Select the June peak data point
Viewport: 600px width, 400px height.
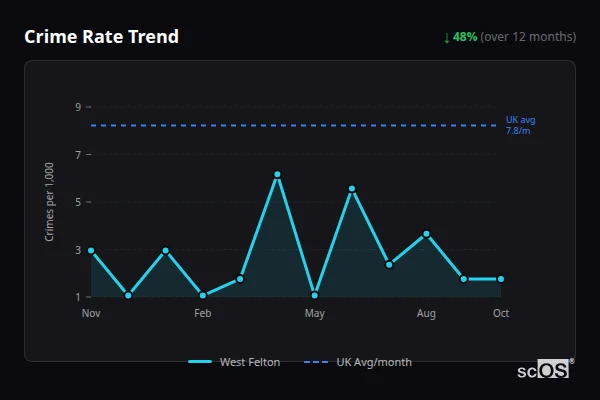tap(352, 189)
